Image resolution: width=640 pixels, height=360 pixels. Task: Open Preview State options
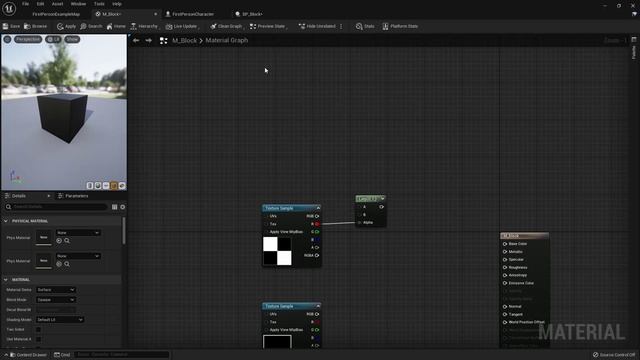point(268,26)
